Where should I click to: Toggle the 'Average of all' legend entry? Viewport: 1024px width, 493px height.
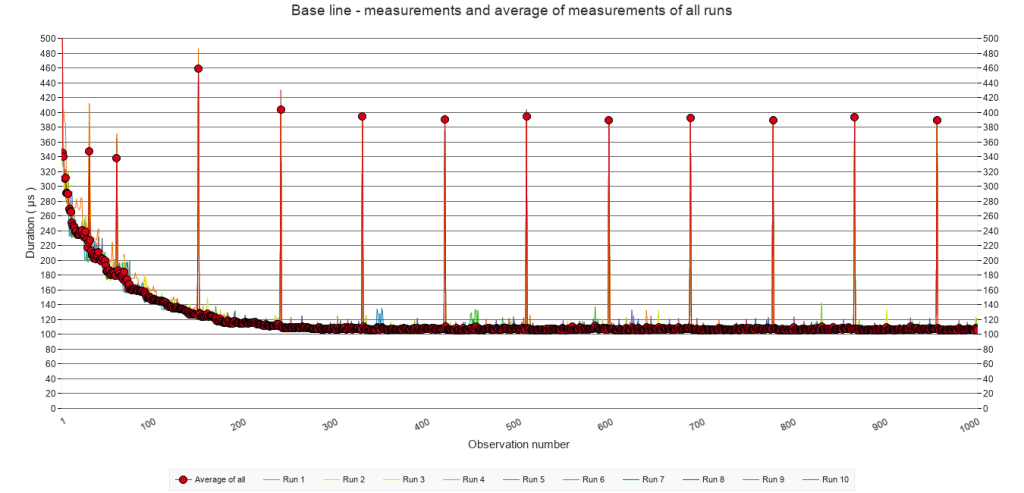click(218, 480)
